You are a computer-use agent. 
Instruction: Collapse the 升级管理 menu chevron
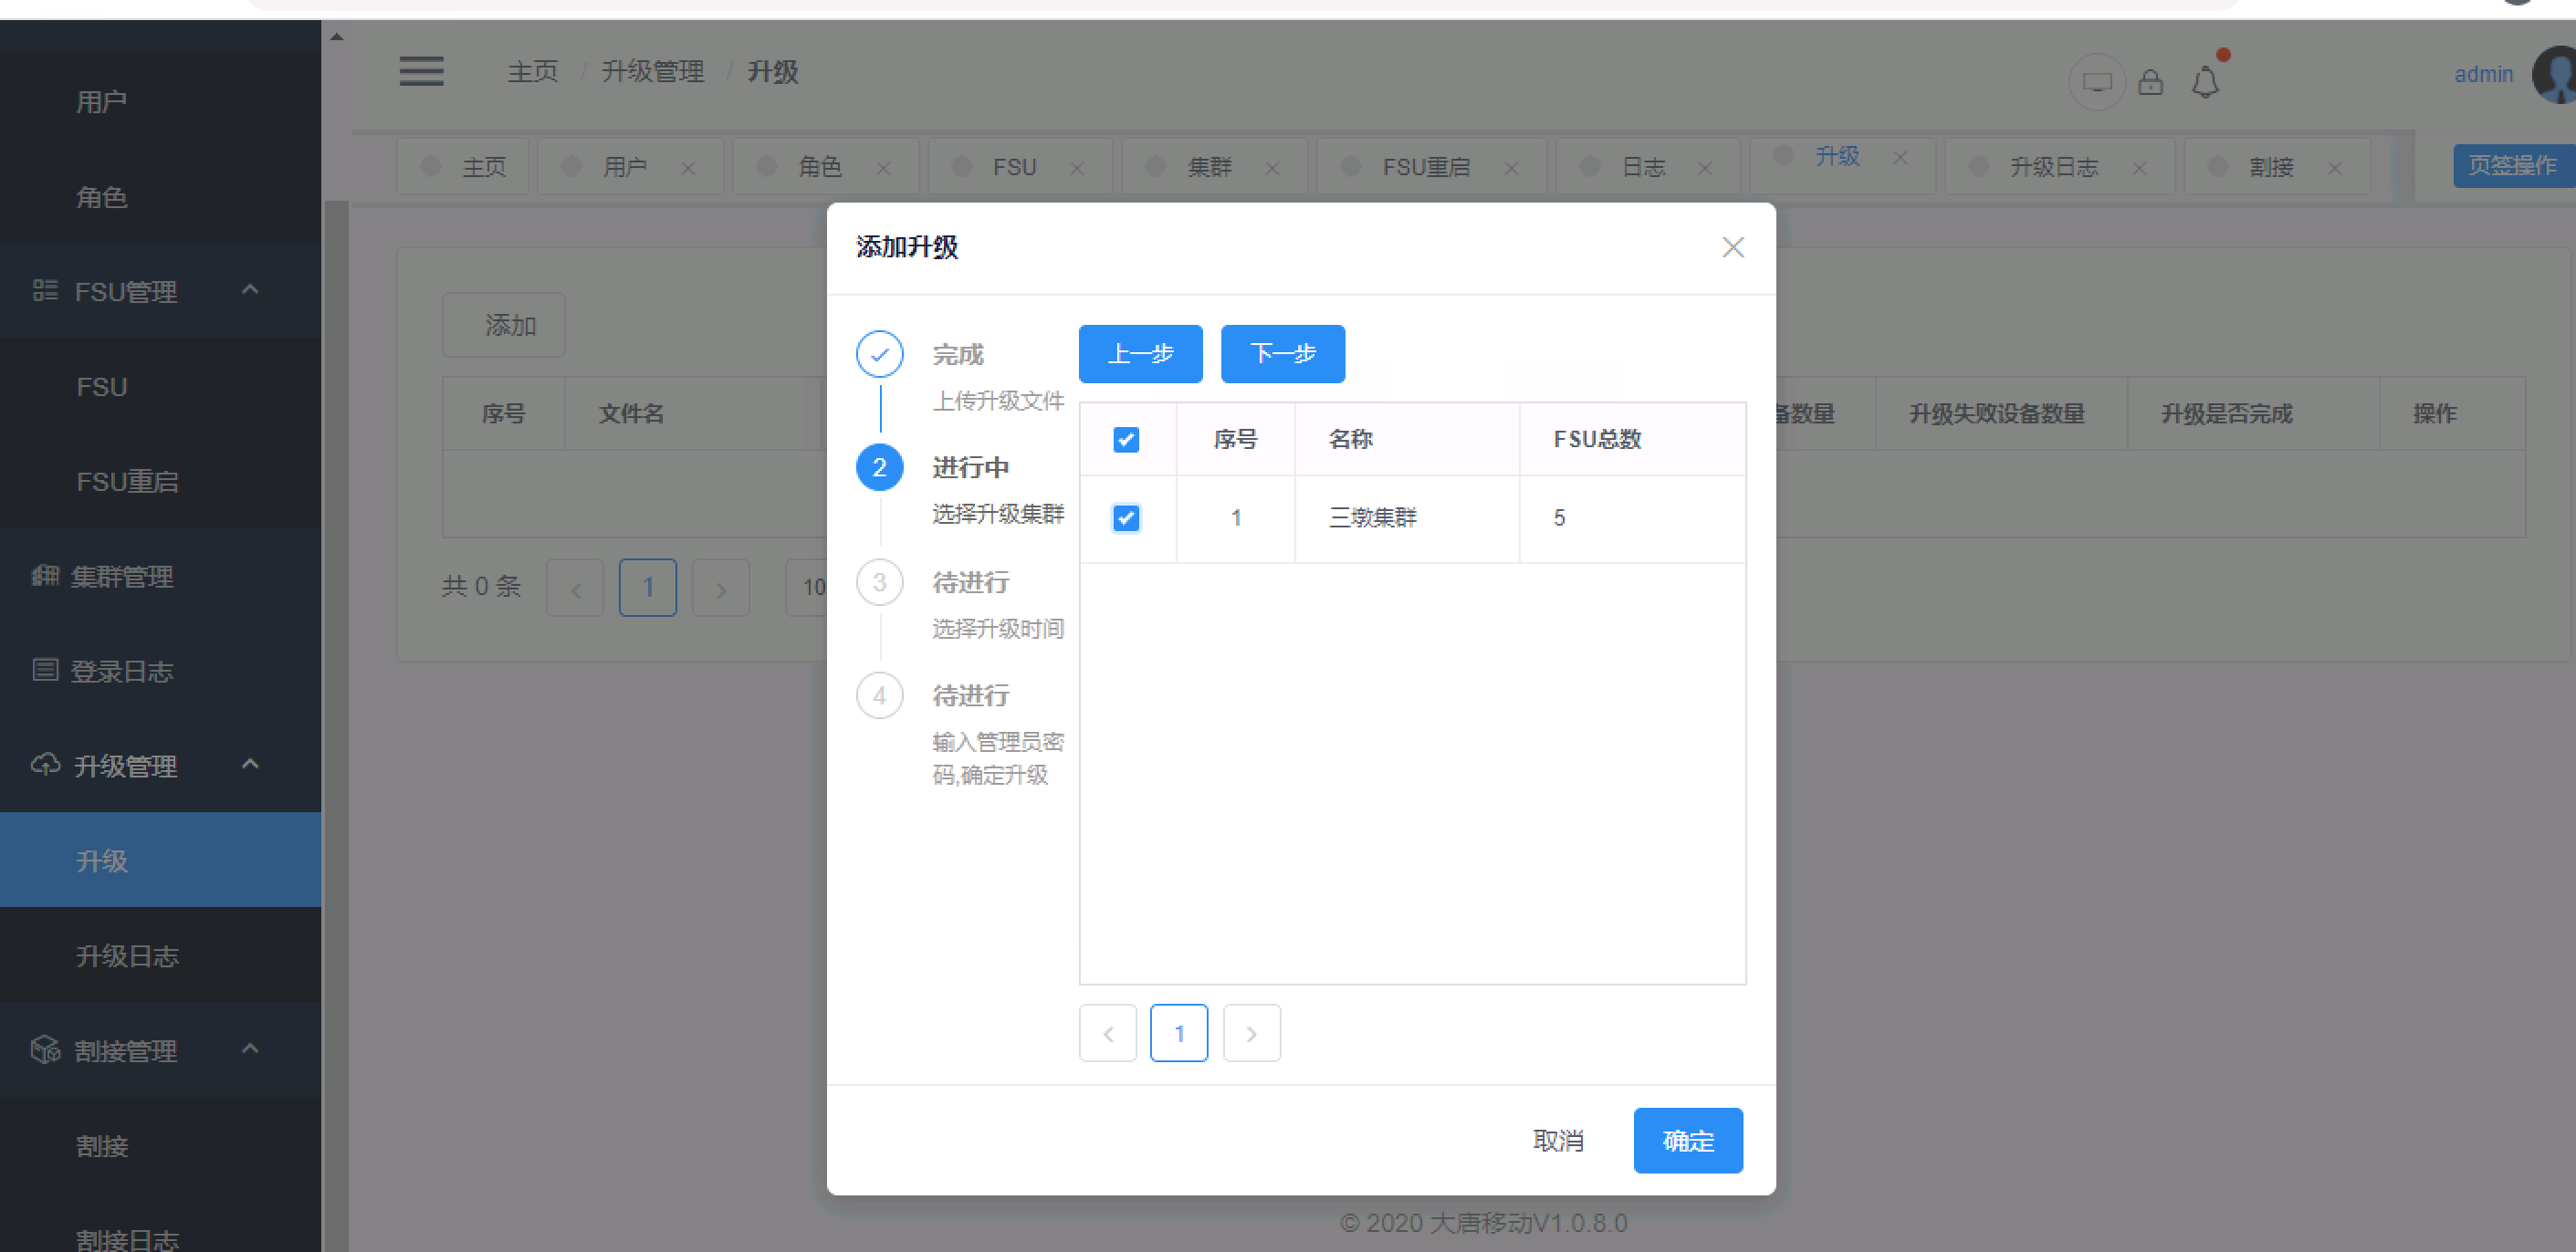tap(250, 765)
